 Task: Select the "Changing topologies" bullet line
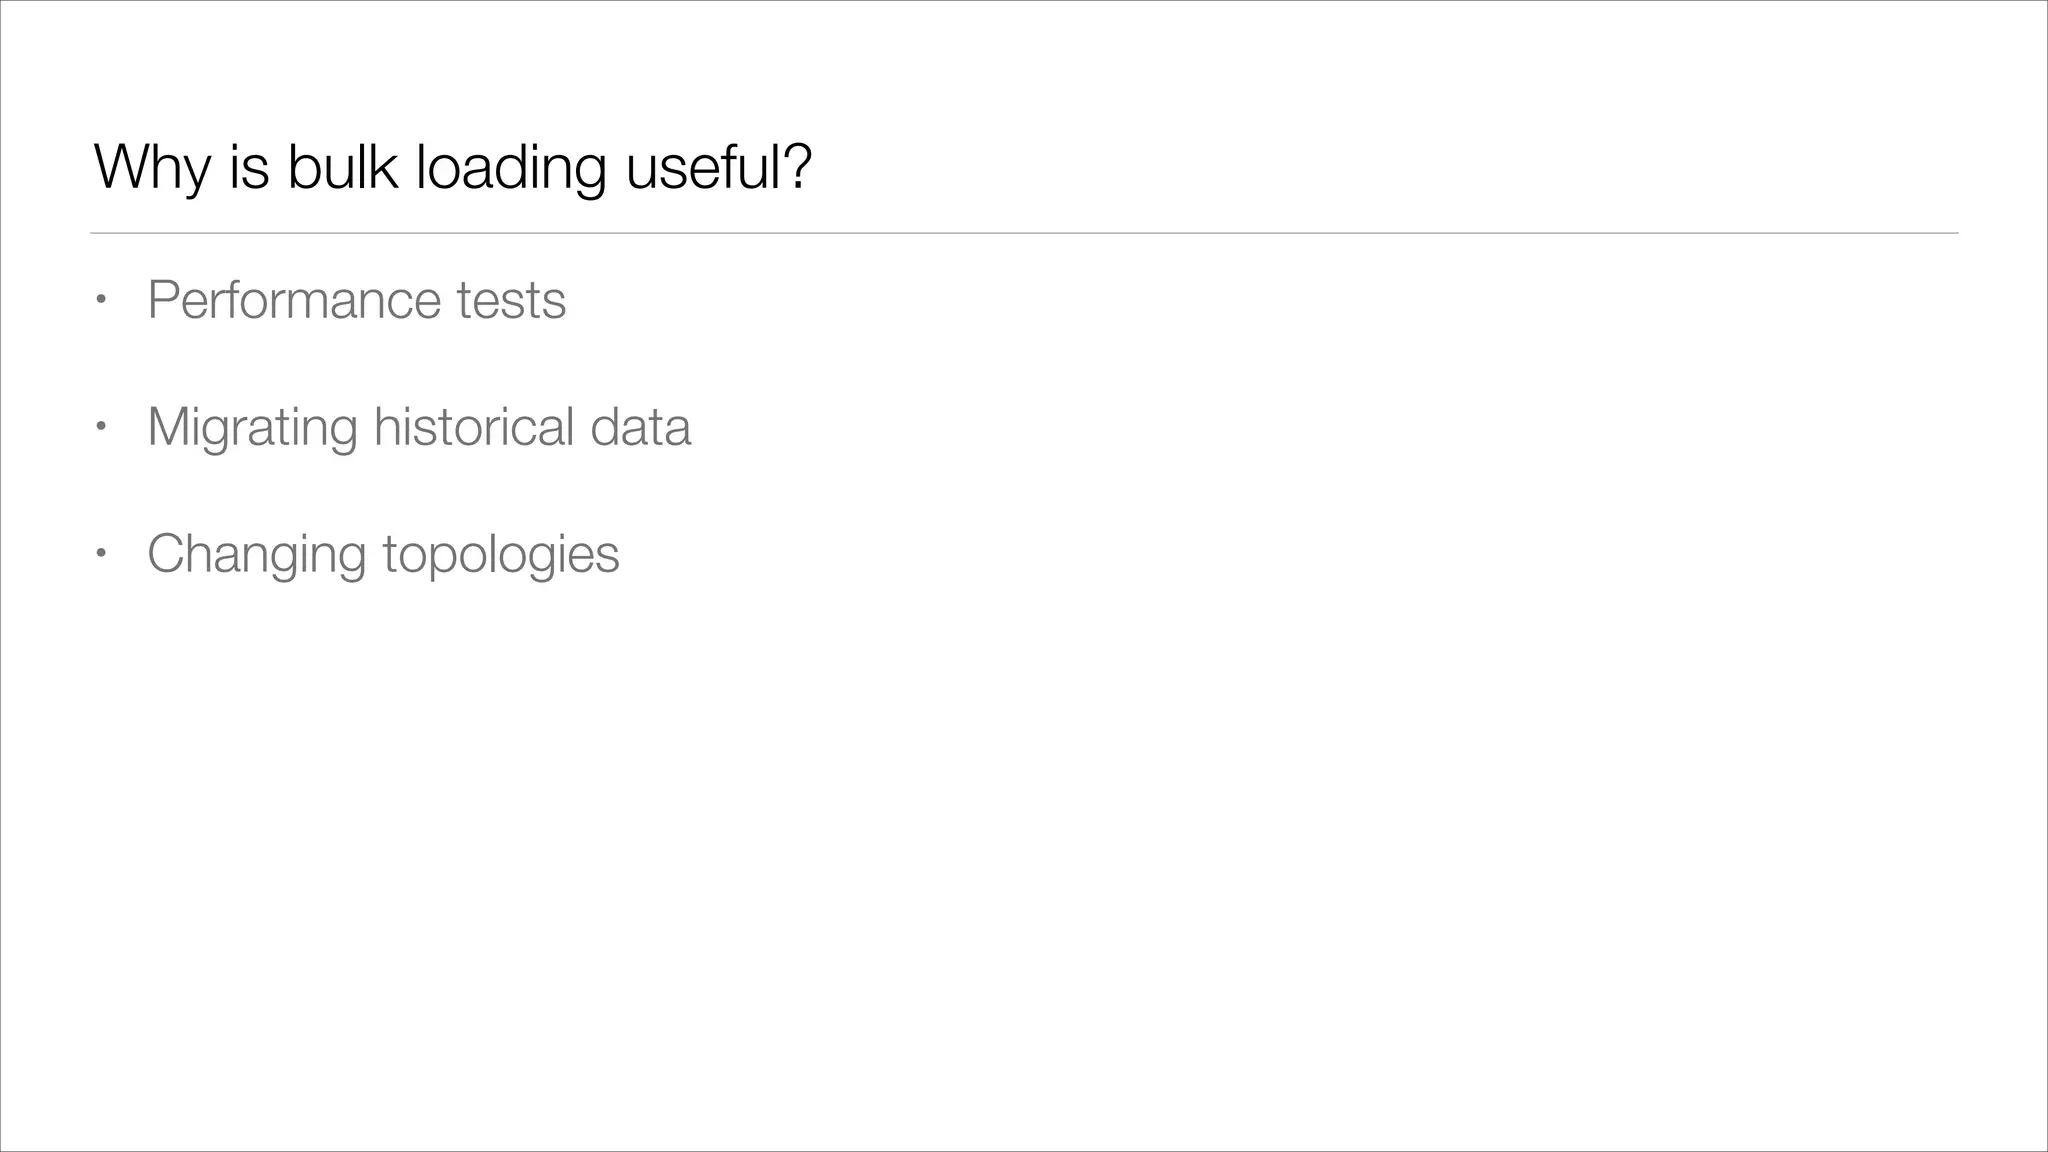coord(383,554)
